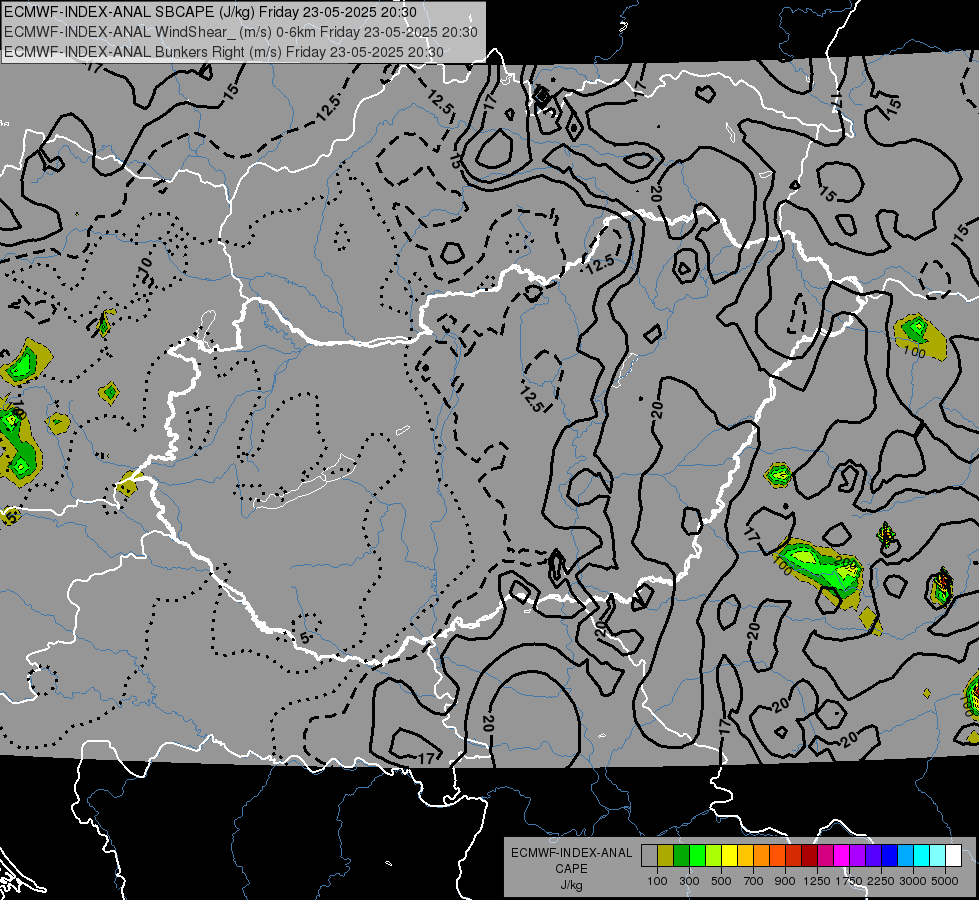Click the 900 value on legend scale
The height and width of the screenshot is (900, 979).
(x=785, y=881)
